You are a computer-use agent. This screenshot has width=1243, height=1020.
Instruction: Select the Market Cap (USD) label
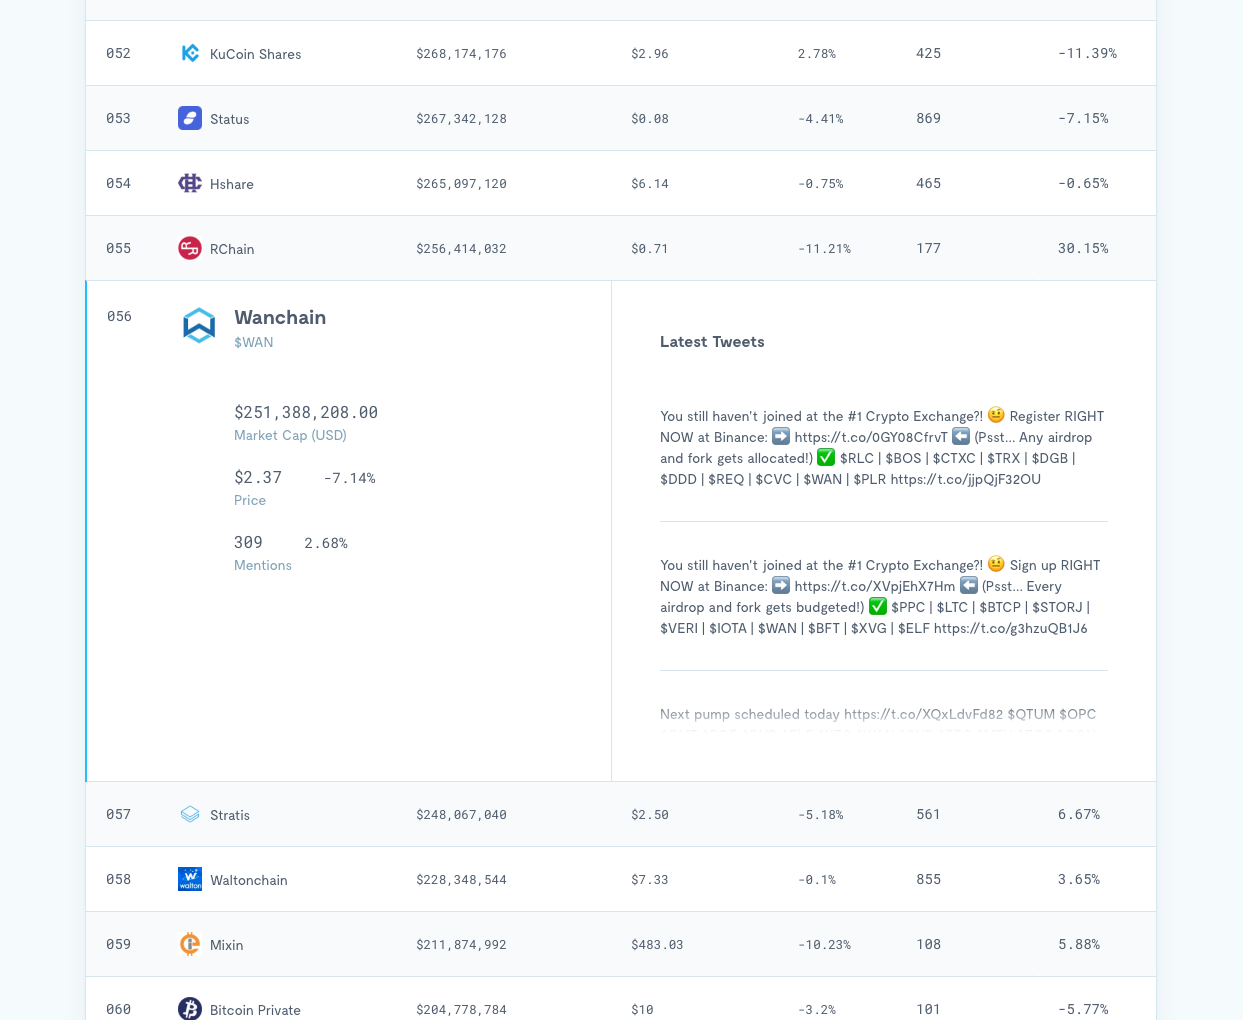pyautogui.click(x=290, y=435)
